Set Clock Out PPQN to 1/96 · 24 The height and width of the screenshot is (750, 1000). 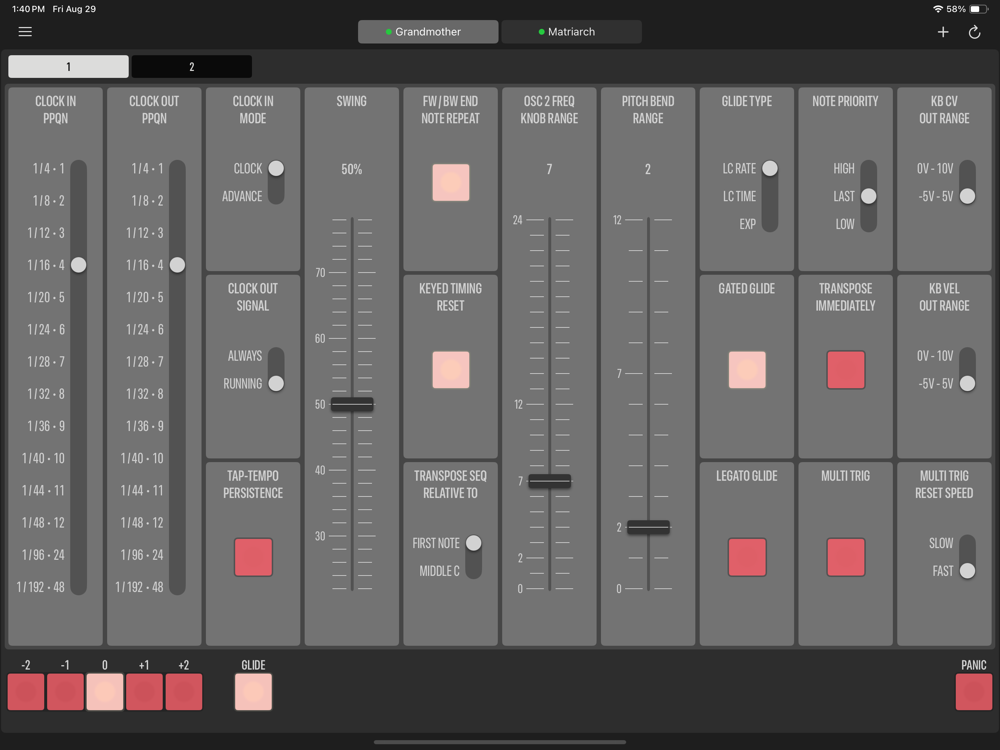pyautogui.click(x=142, y=555)
